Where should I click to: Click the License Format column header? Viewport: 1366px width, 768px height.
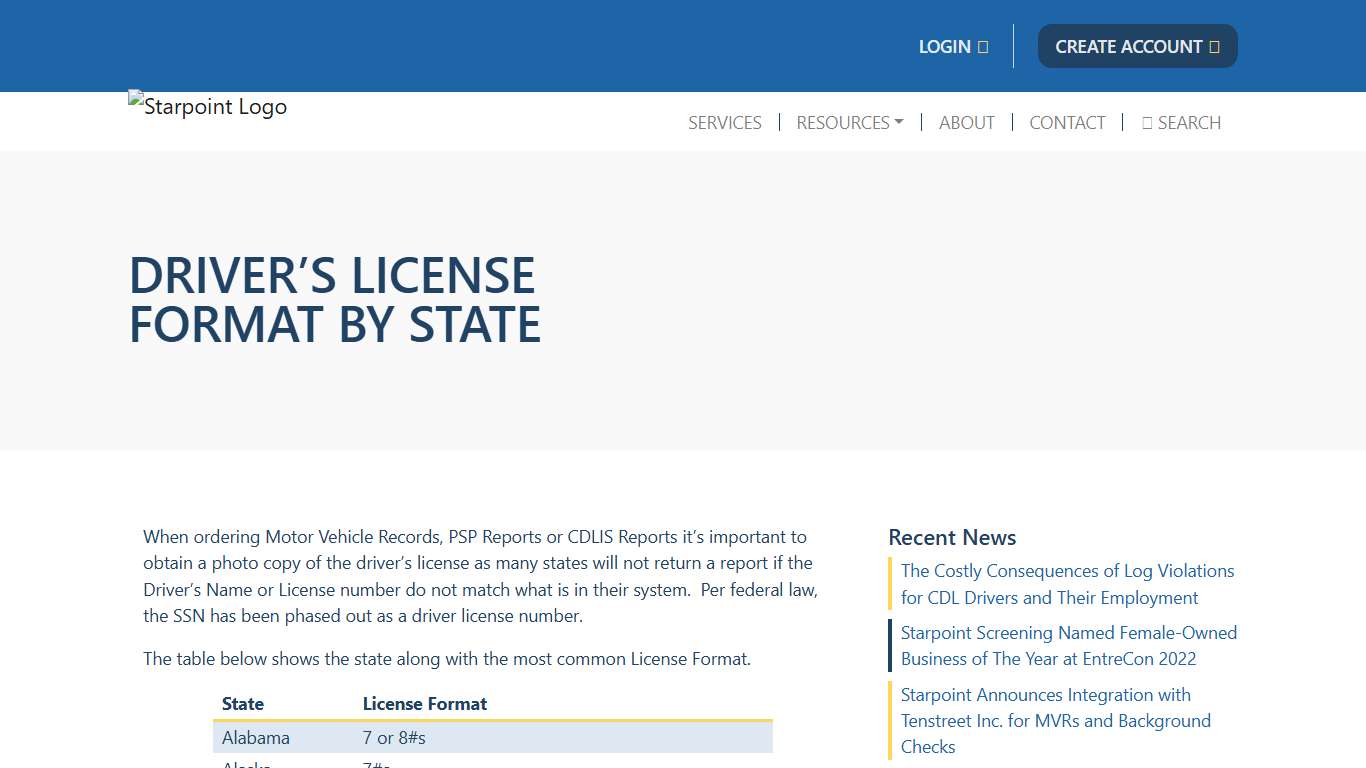click(x=424, y=703)
